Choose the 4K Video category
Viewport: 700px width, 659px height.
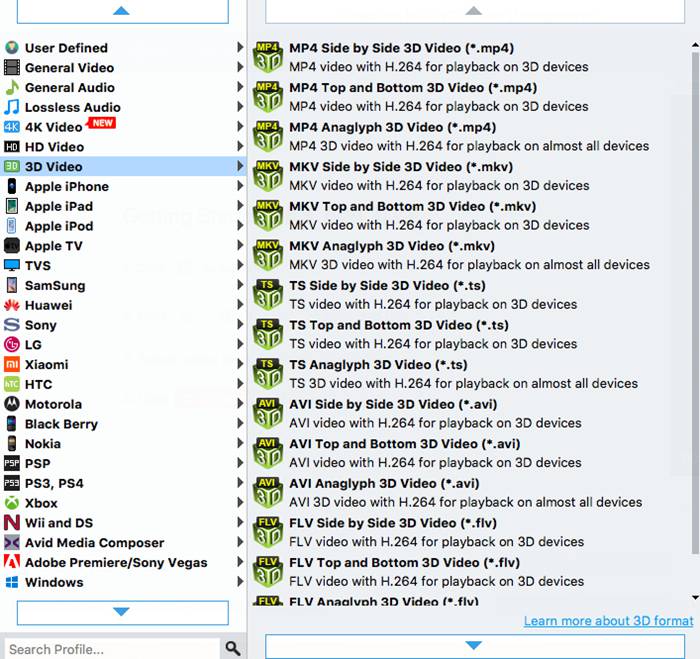[123, 127]
